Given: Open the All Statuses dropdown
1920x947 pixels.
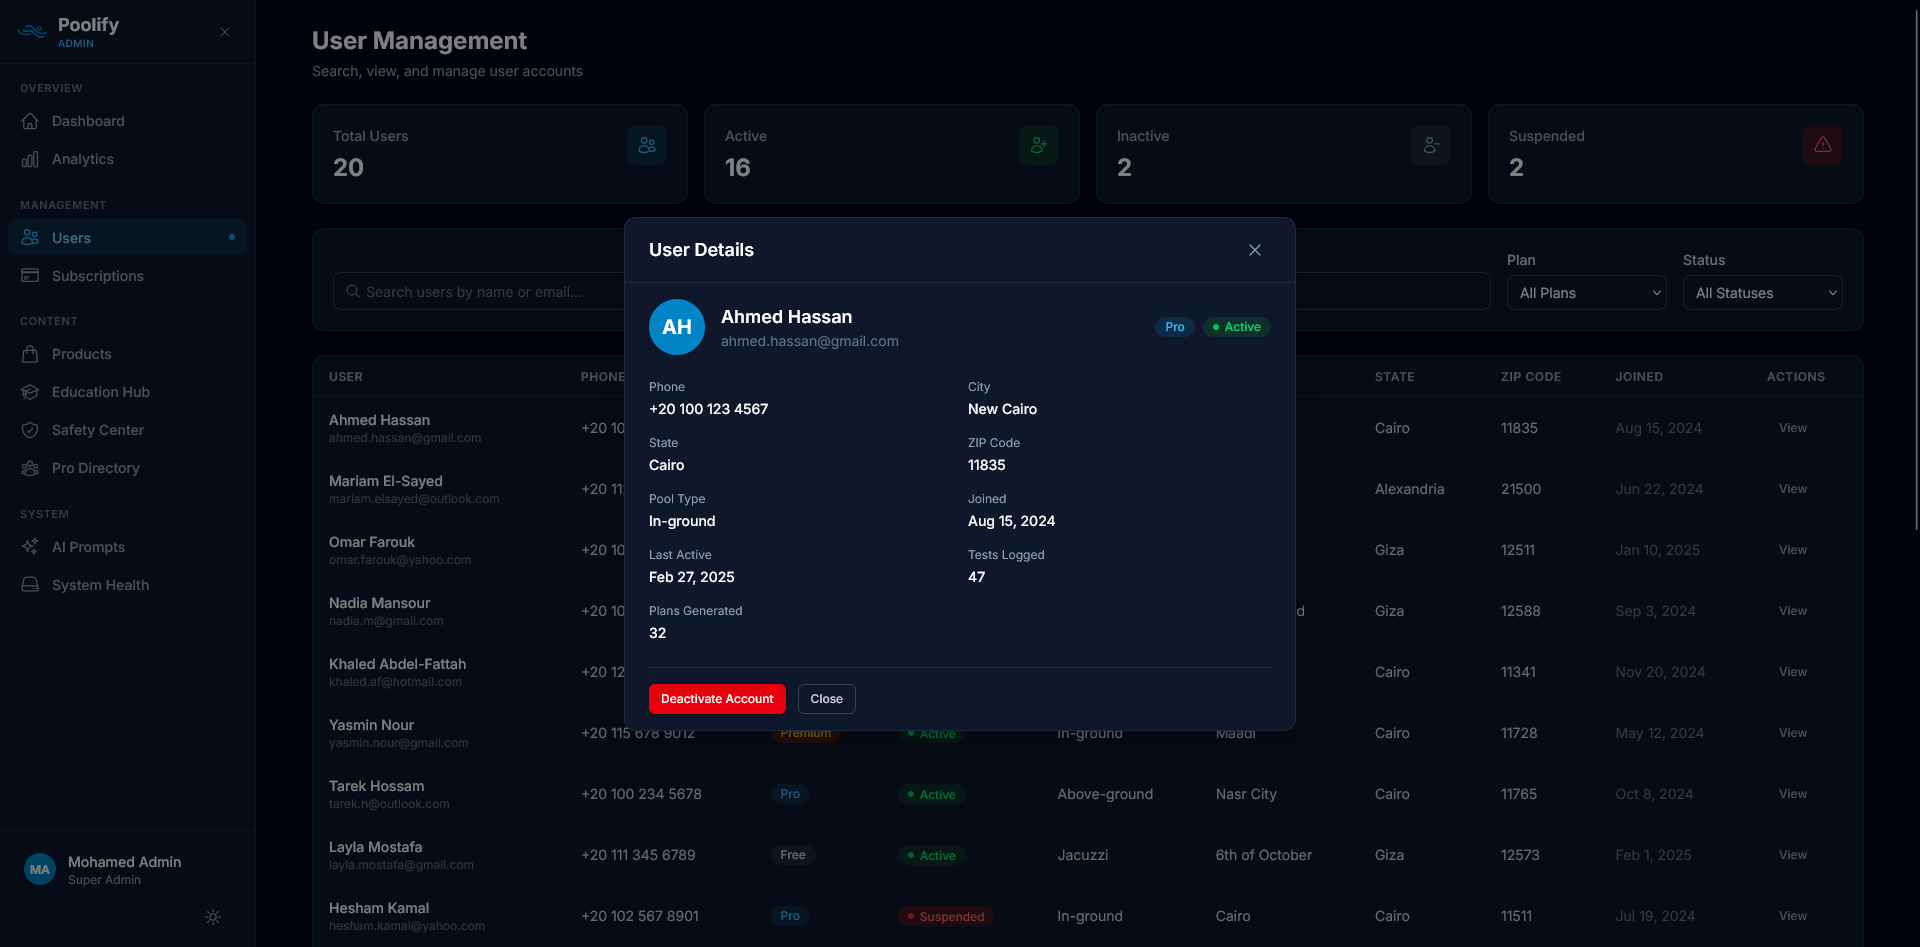Looking at the screenshot, I should (1763, 293).
